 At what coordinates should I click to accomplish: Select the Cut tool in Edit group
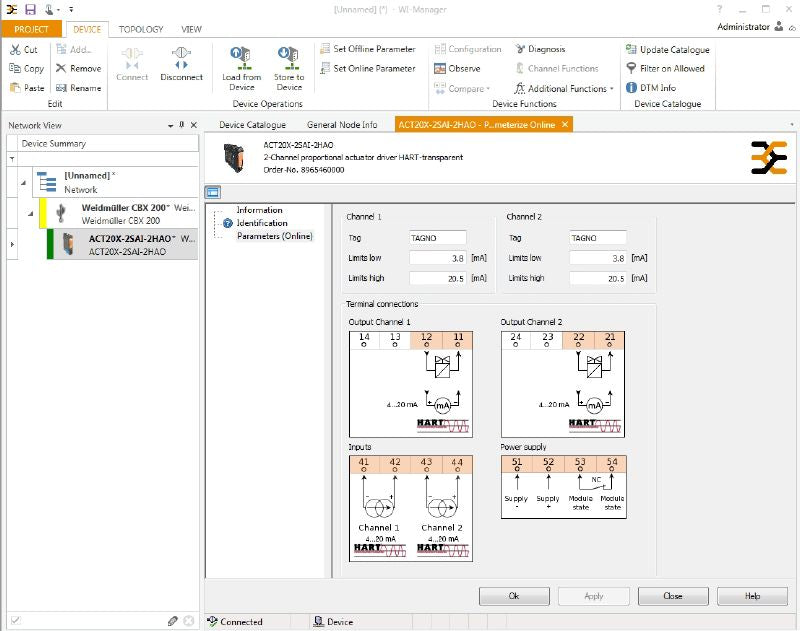[22, 49]
